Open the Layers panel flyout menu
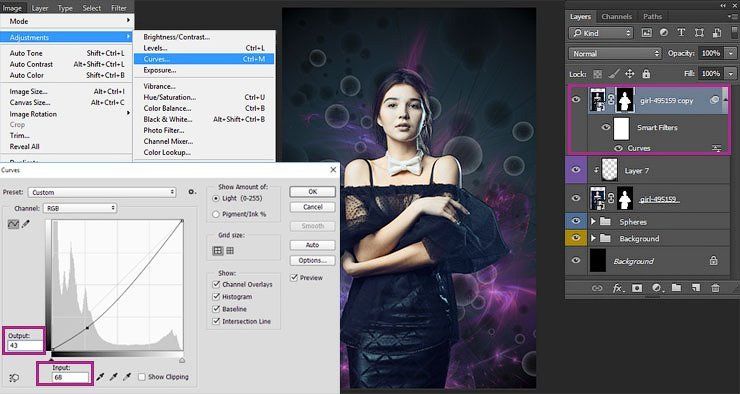 point(731,16)
